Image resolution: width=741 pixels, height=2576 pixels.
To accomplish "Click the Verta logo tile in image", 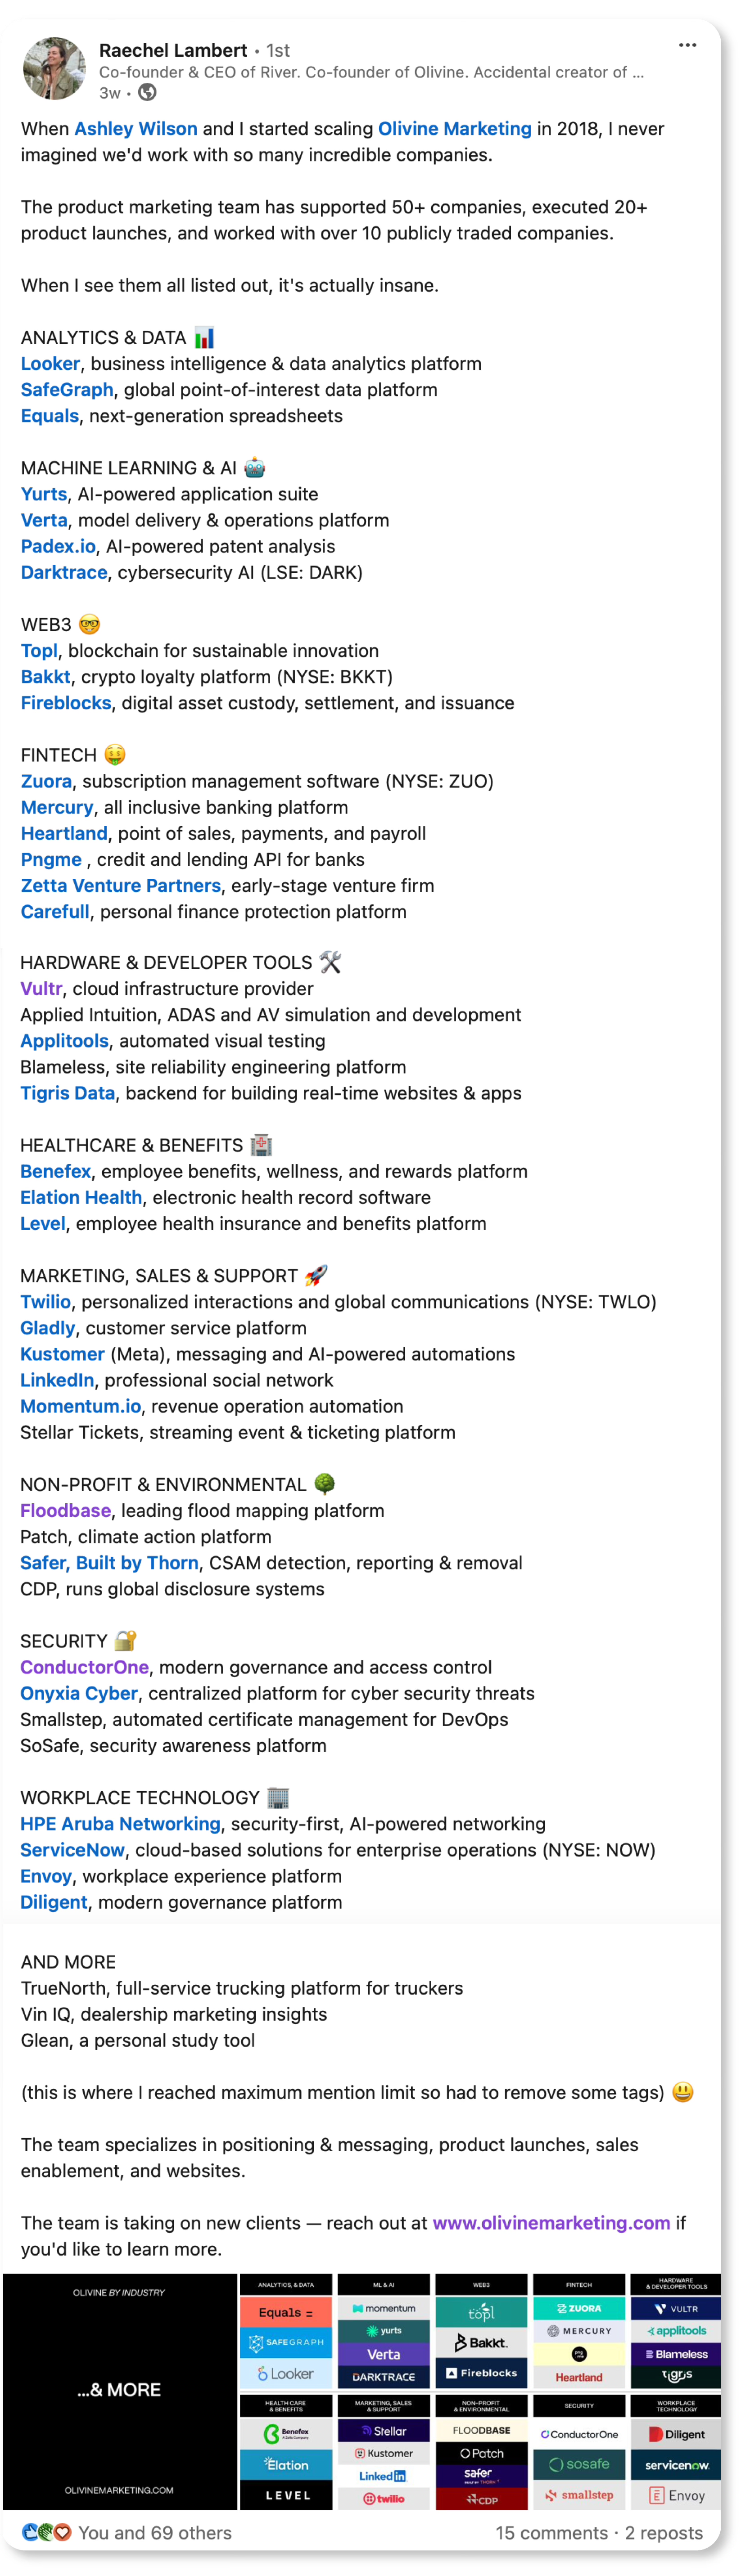I will tap(384, 2354).
